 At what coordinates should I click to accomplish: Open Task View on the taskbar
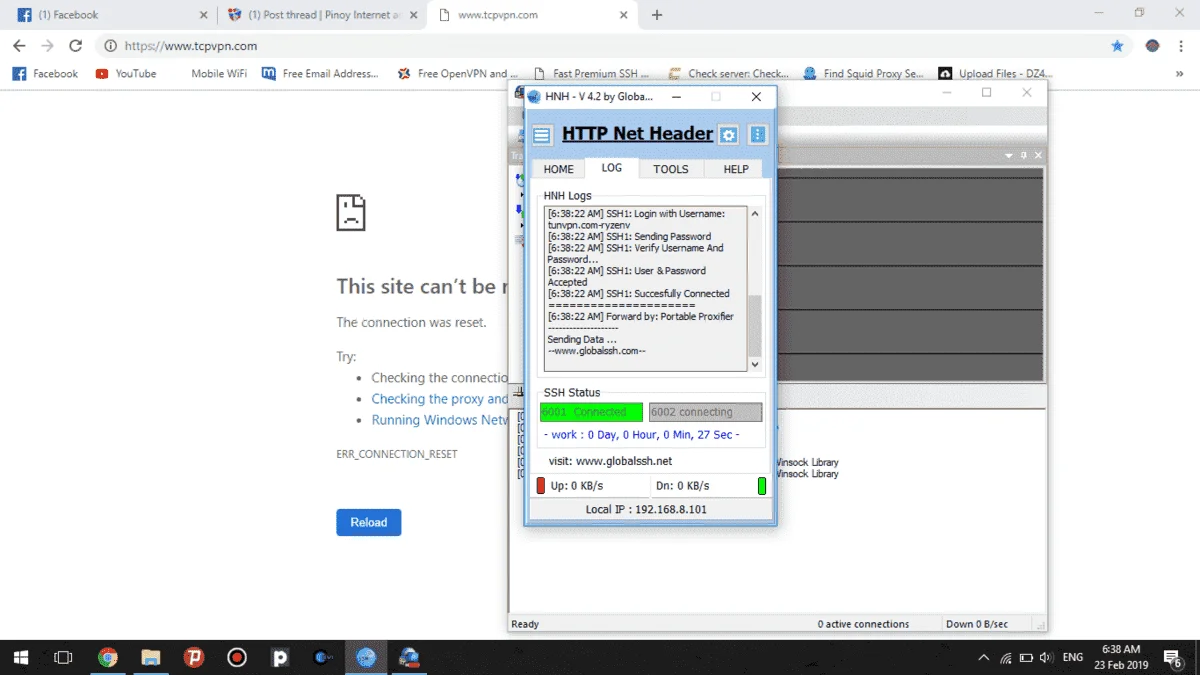[x=63, y=658]
